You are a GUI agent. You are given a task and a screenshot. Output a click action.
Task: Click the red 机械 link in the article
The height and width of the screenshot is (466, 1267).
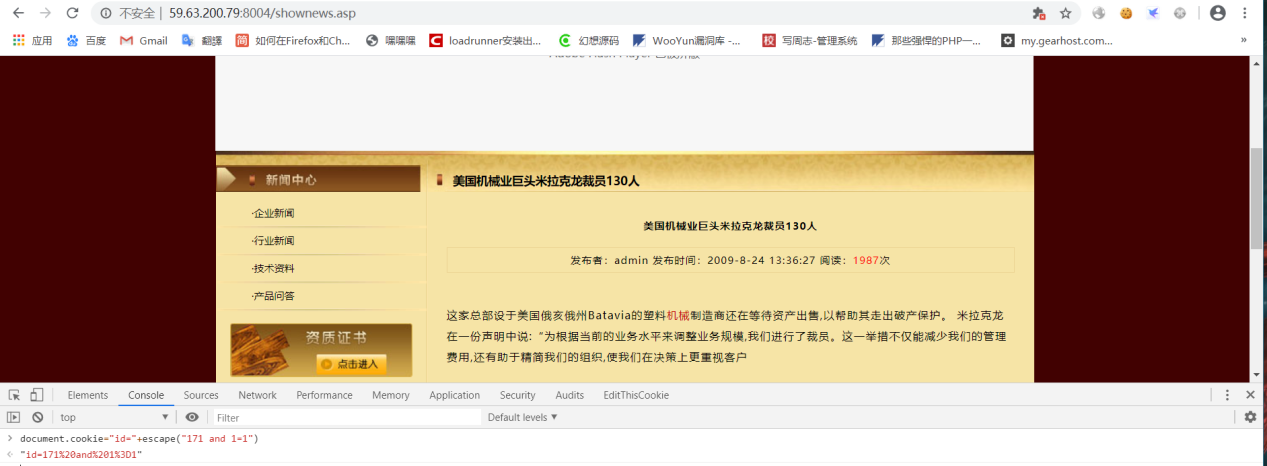(678, 315)
